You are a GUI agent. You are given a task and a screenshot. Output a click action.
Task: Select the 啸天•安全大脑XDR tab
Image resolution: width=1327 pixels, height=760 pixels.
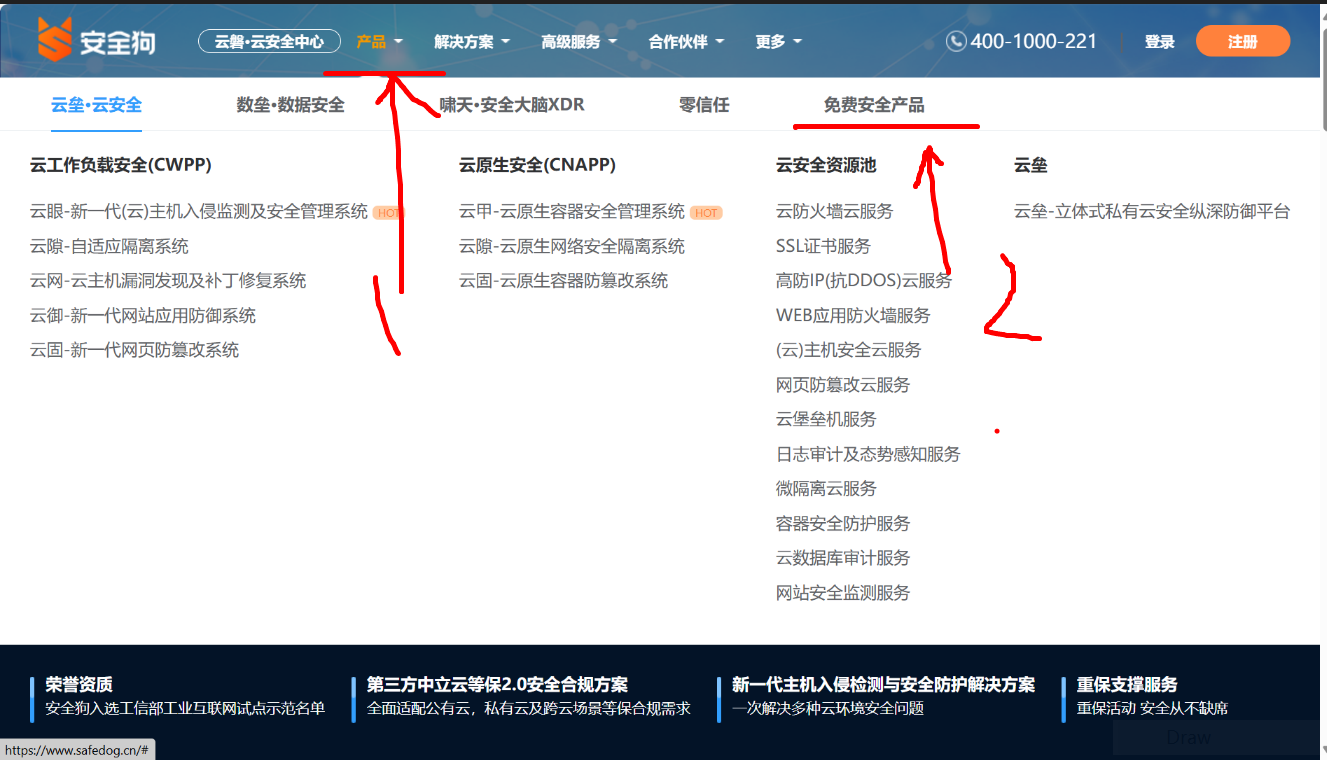coord(512,105)
